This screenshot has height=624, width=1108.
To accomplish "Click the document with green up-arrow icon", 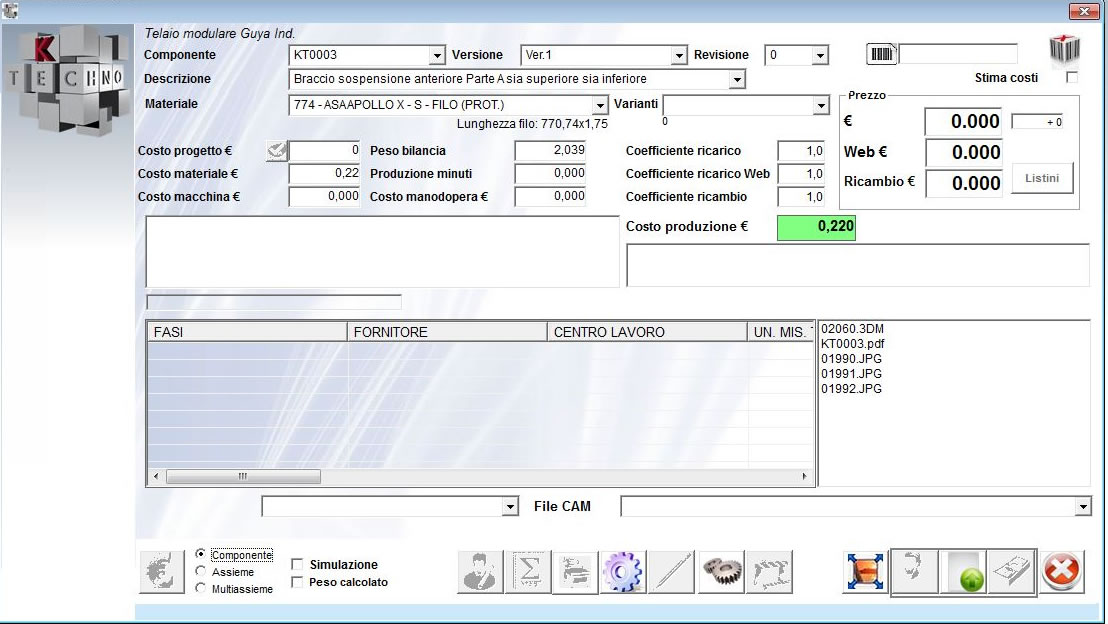I will pyautogui.click(x=963, y=571).
